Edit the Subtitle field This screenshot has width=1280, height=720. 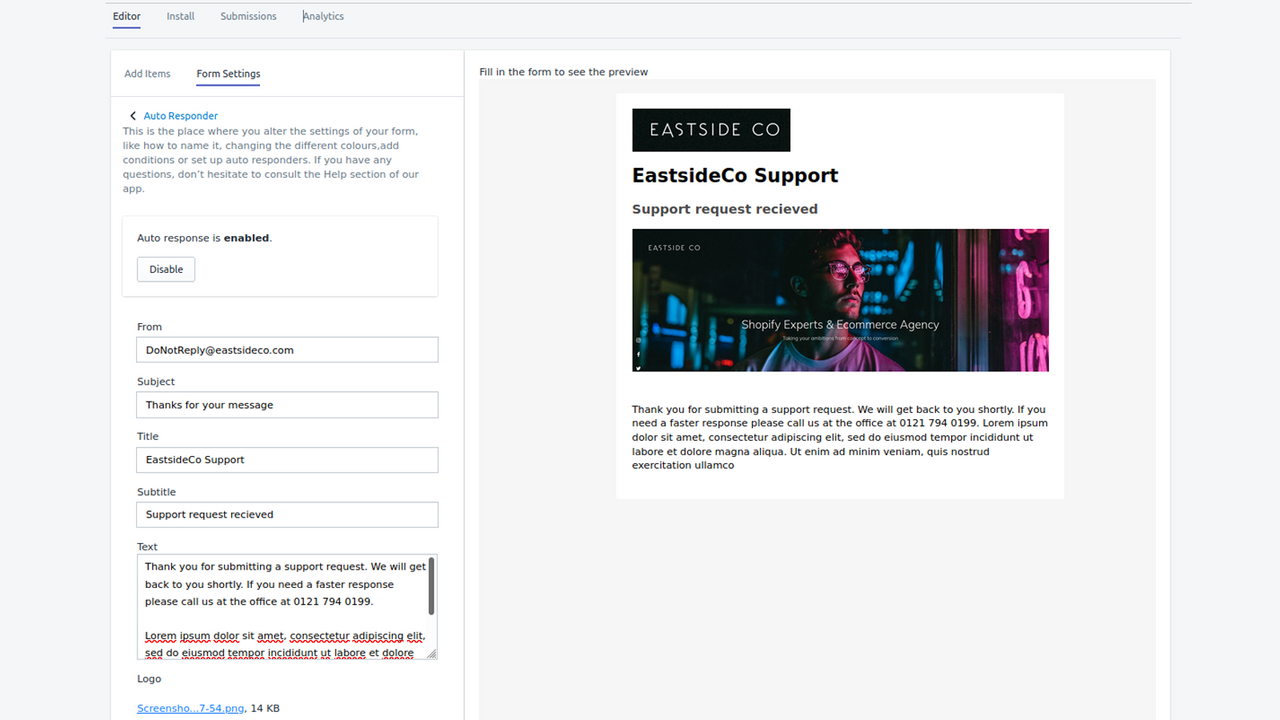(287, 514)
